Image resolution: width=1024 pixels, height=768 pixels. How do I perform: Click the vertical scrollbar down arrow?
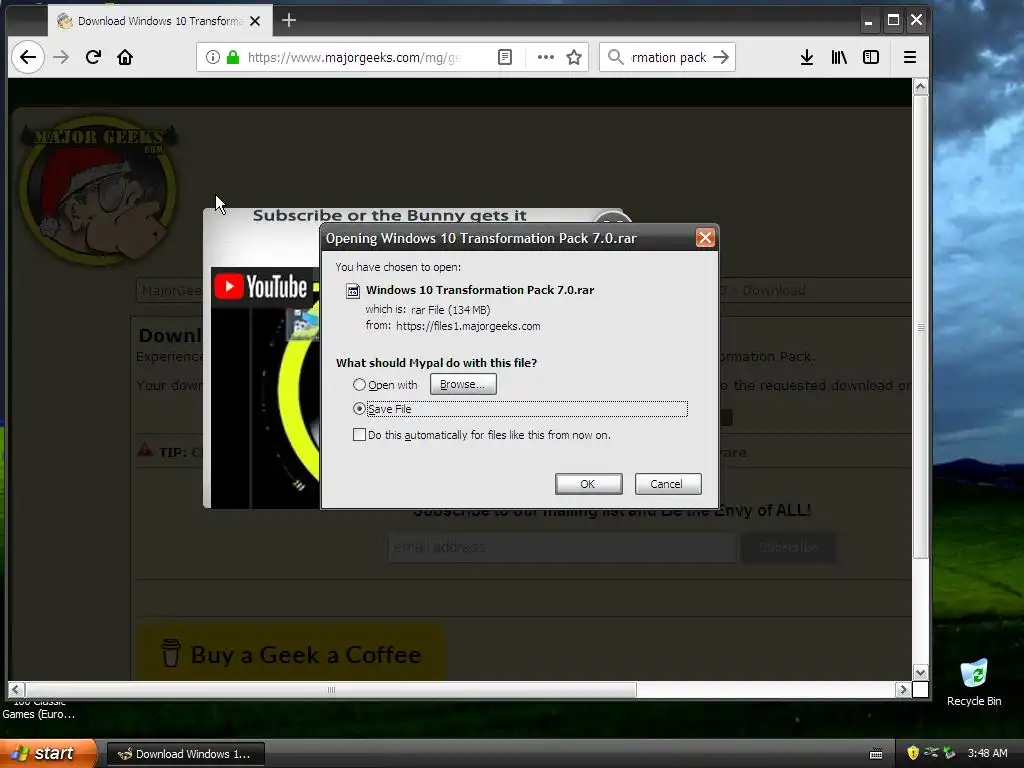coord(920,673)
